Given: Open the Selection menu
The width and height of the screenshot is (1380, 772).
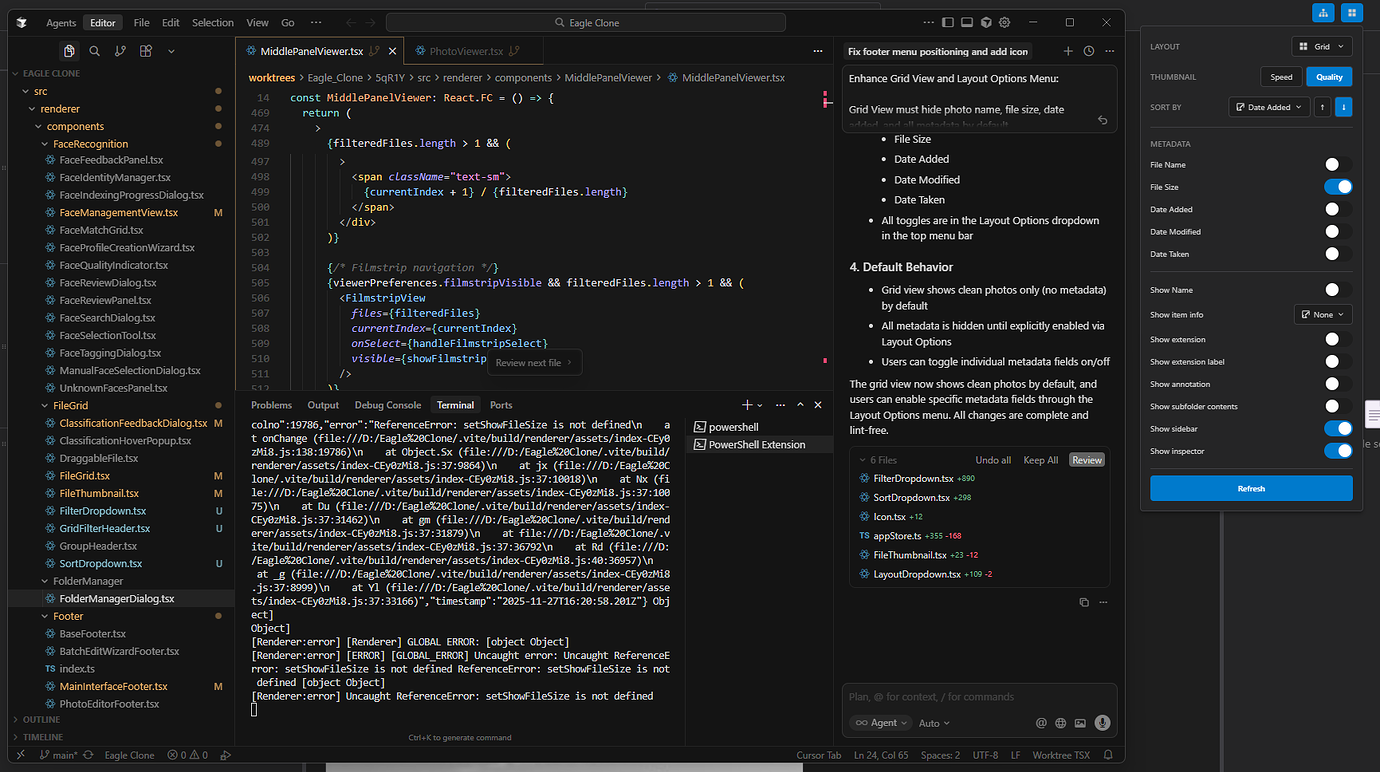Looking at the screenshot, I should point(212,22).
